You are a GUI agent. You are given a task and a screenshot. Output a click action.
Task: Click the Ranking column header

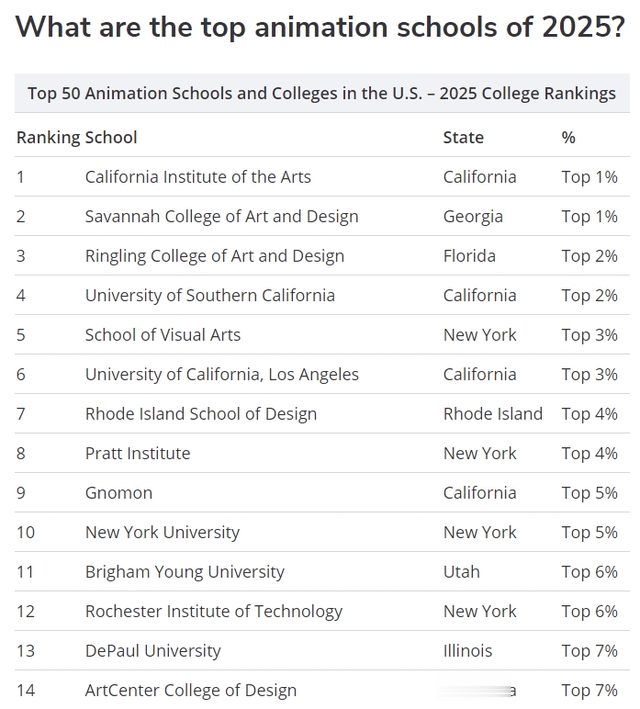tap(49, 137)
